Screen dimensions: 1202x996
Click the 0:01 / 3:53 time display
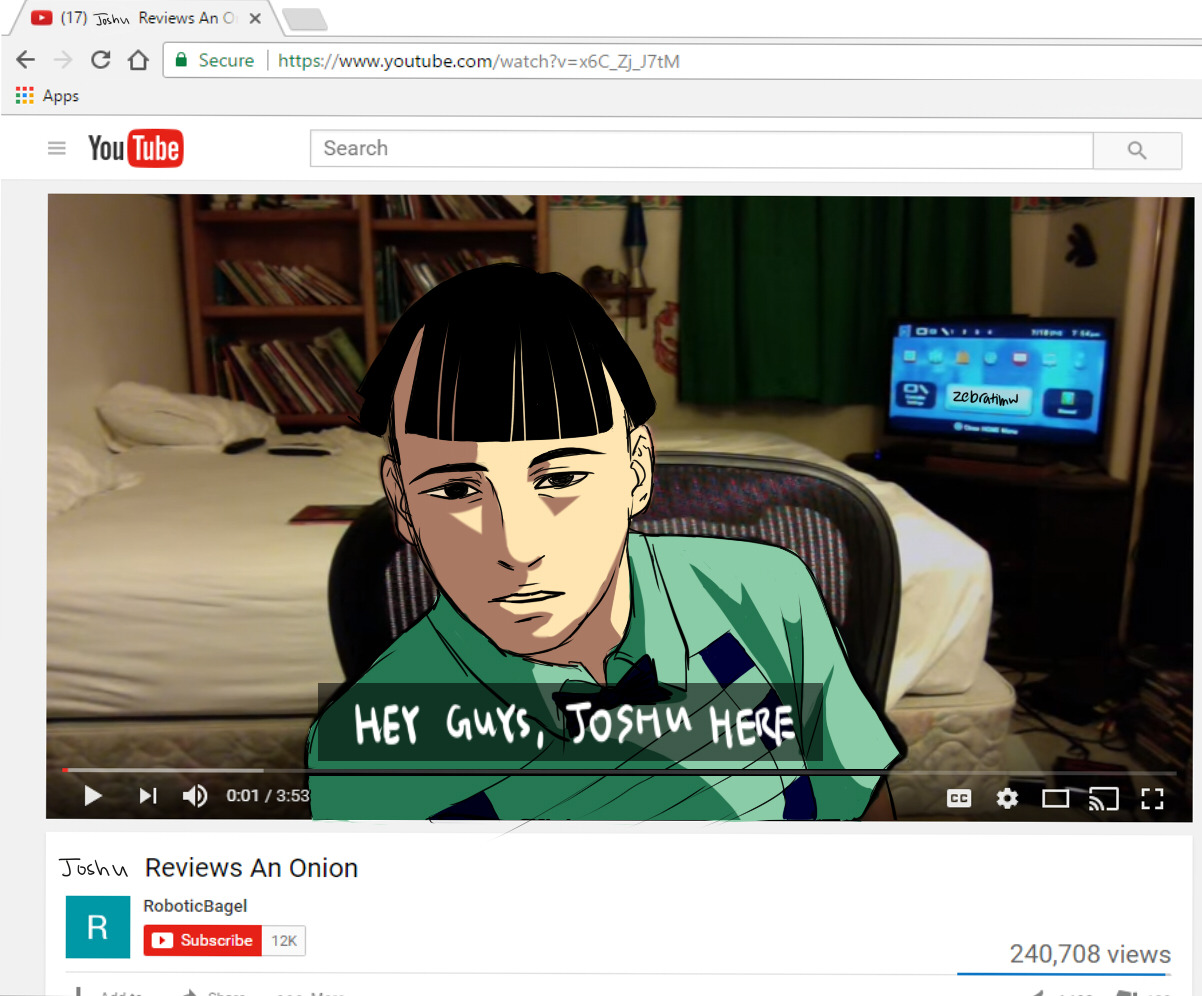point(268,797)
